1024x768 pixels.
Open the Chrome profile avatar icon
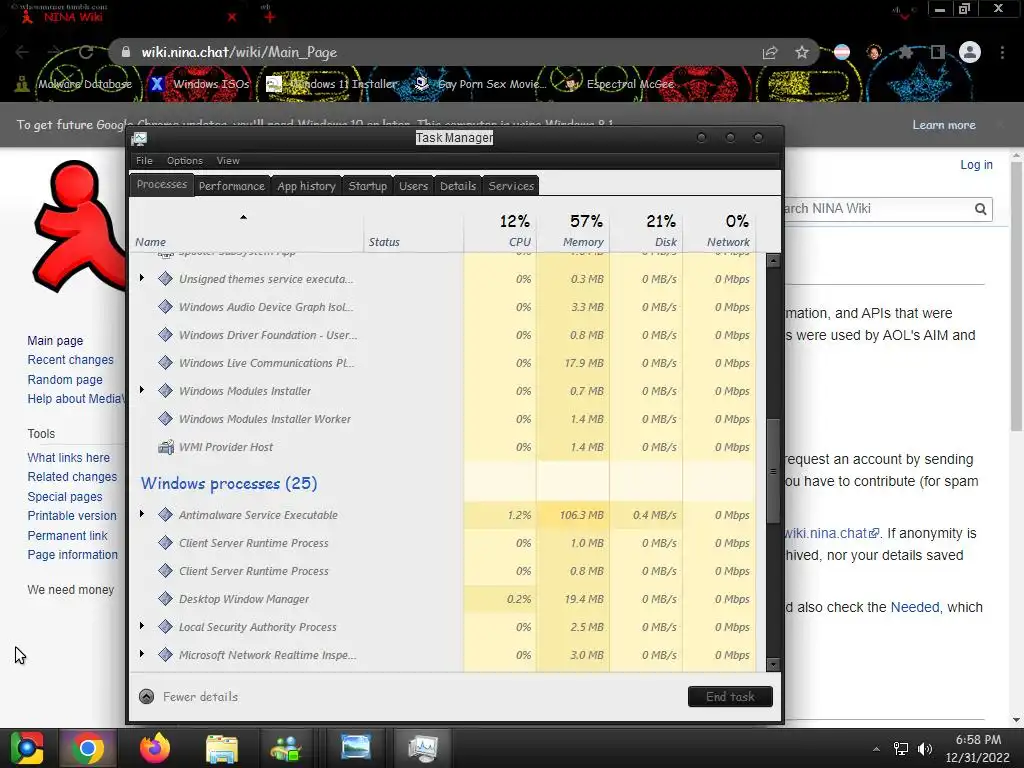pyautogui.click(x=970, y=52)
